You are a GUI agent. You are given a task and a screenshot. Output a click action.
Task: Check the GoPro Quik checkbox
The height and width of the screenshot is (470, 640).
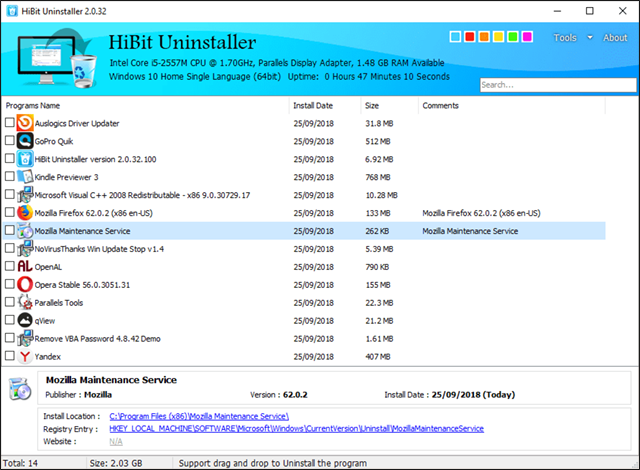(x=9, y=140)
